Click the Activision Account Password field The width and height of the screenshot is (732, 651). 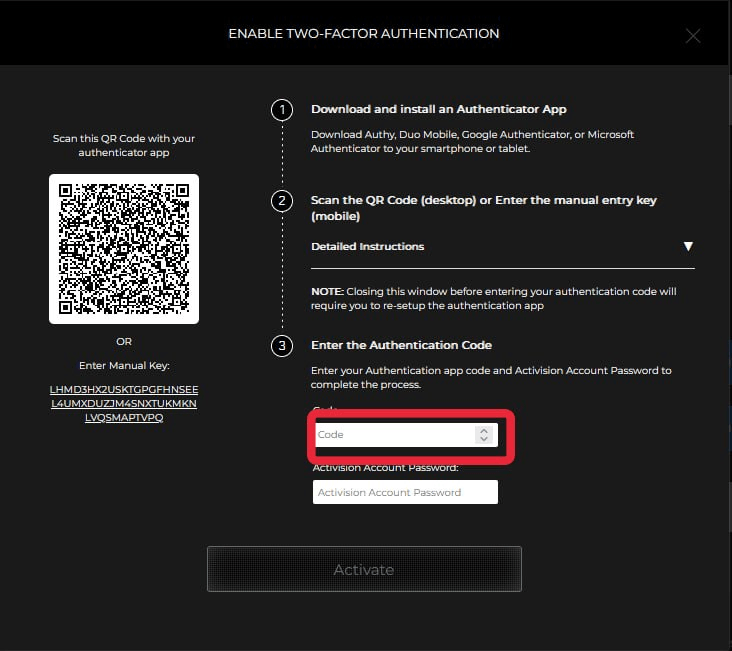(405, 492)
